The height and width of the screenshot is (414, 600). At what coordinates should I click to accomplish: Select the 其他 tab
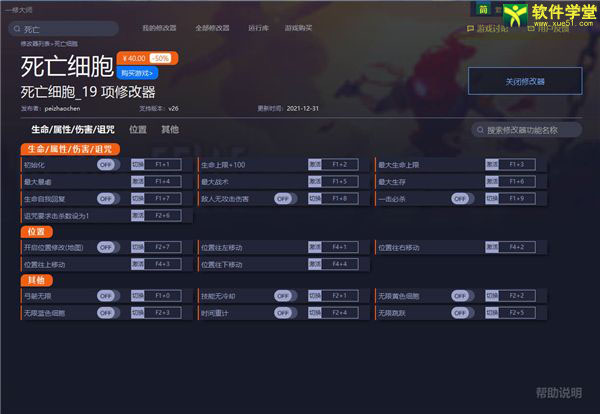click(x=170, y=130)
